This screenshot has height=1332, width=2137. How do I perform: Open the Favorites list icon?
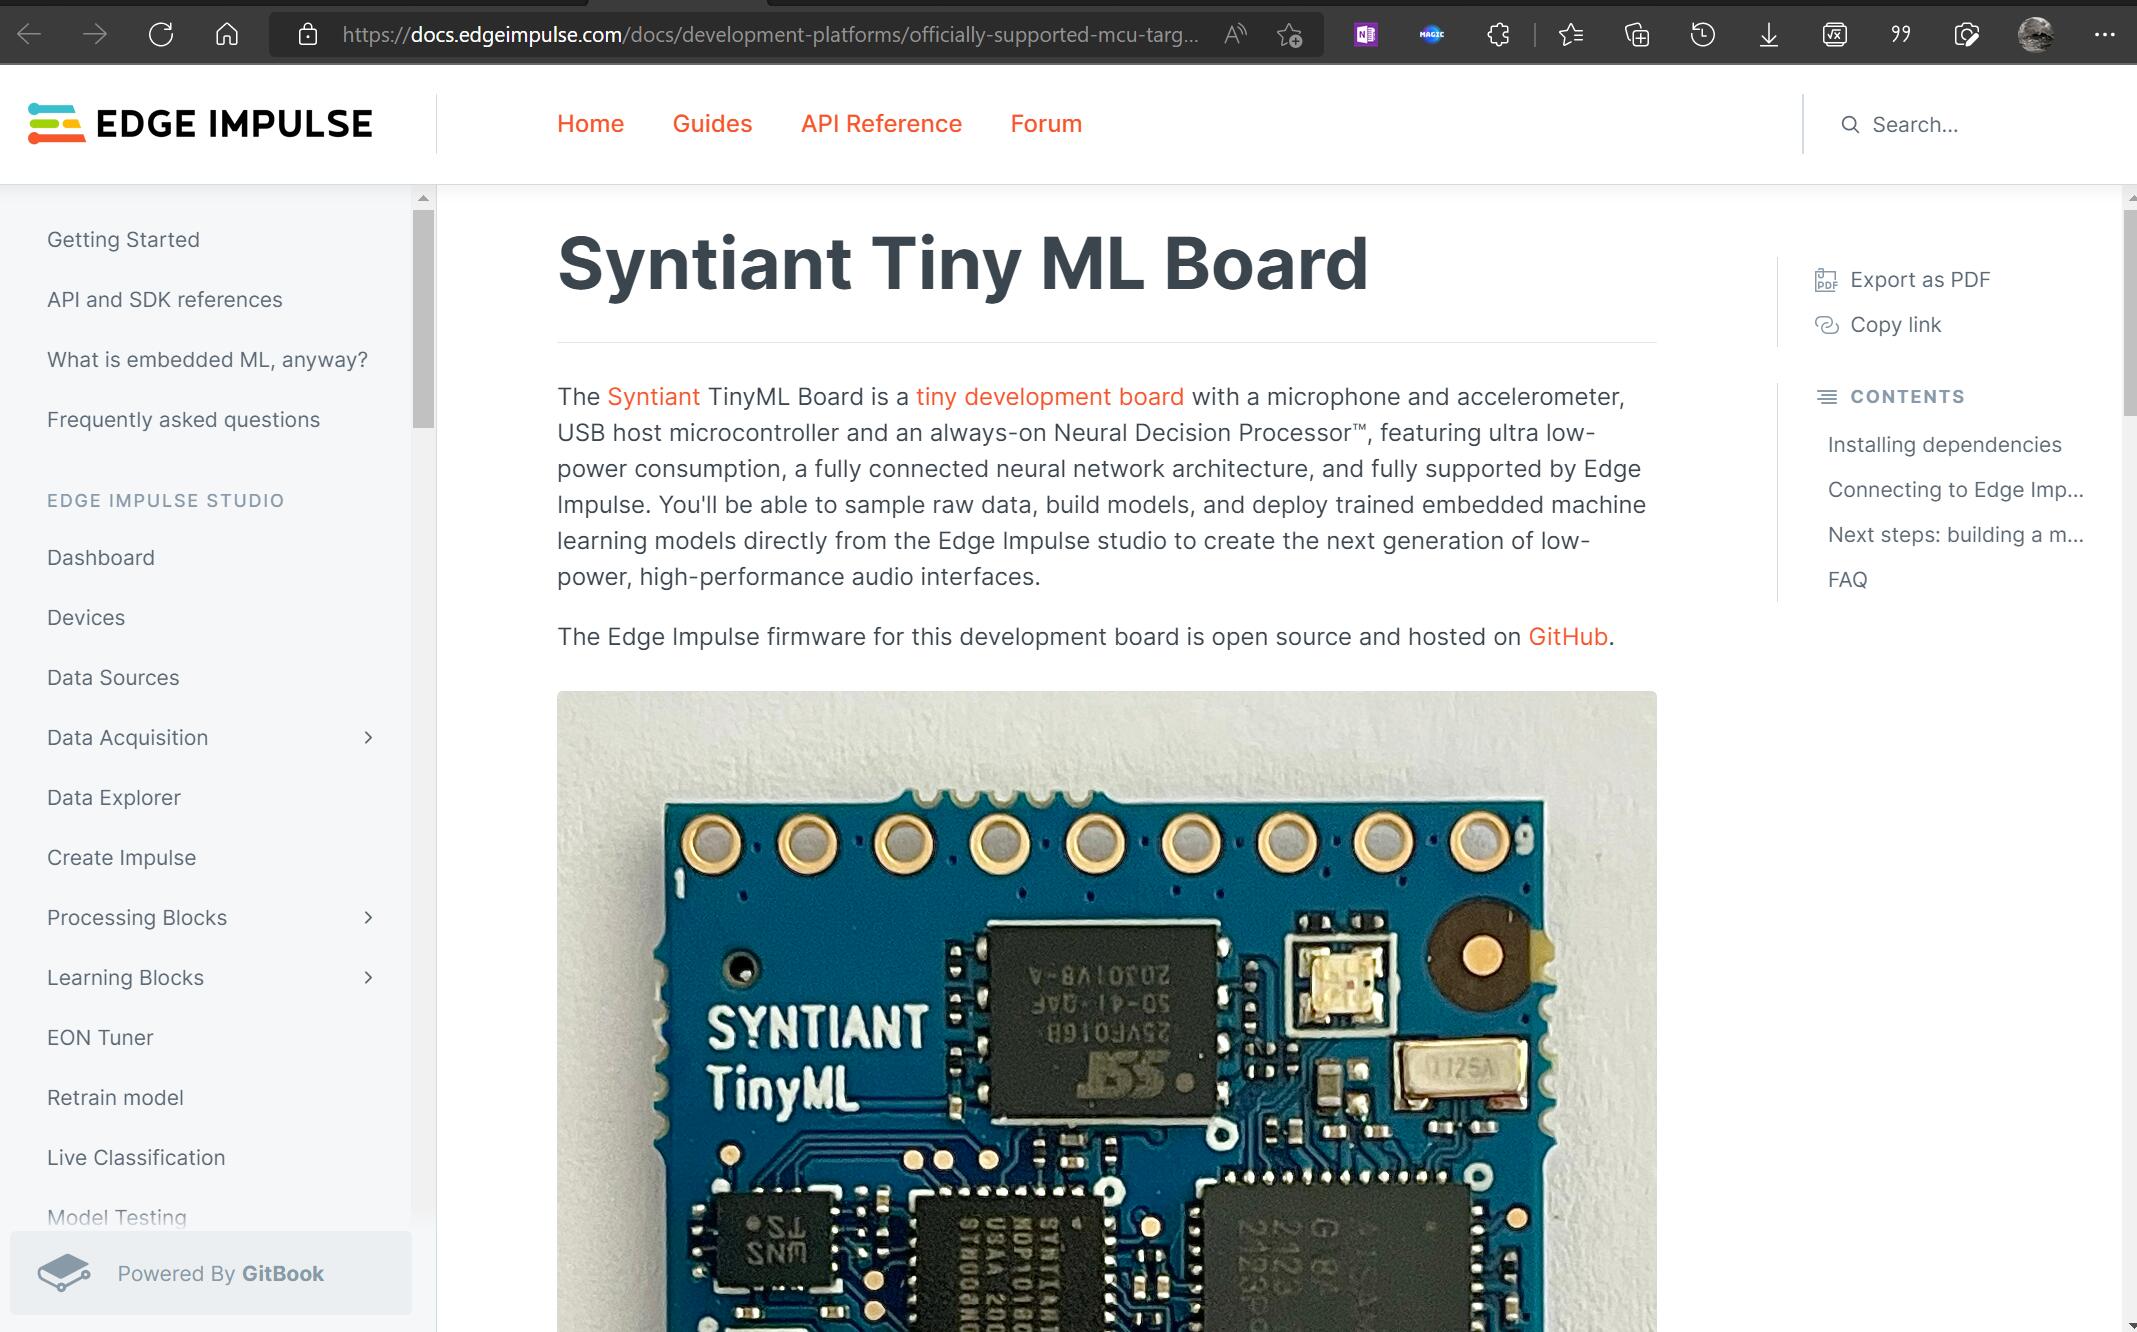(1571, 35)
